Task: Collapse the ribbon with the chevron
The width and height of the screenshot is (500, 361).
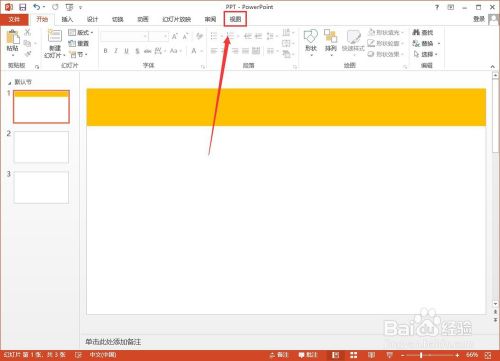Action: click(x=492, y=67)
